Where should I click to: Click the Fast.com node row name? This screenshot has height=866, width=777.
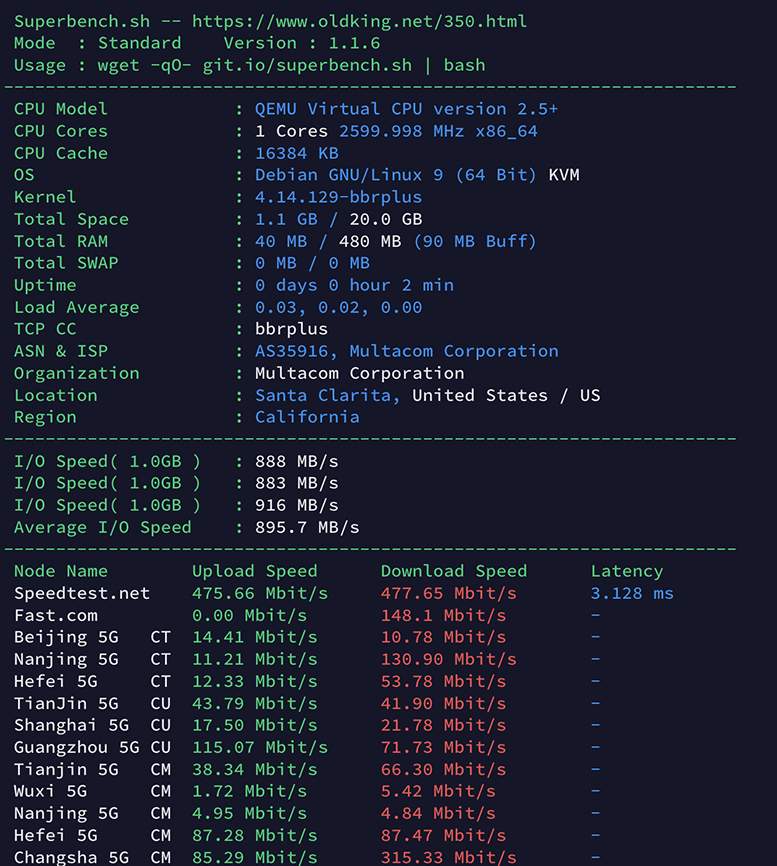click(56, 615)
